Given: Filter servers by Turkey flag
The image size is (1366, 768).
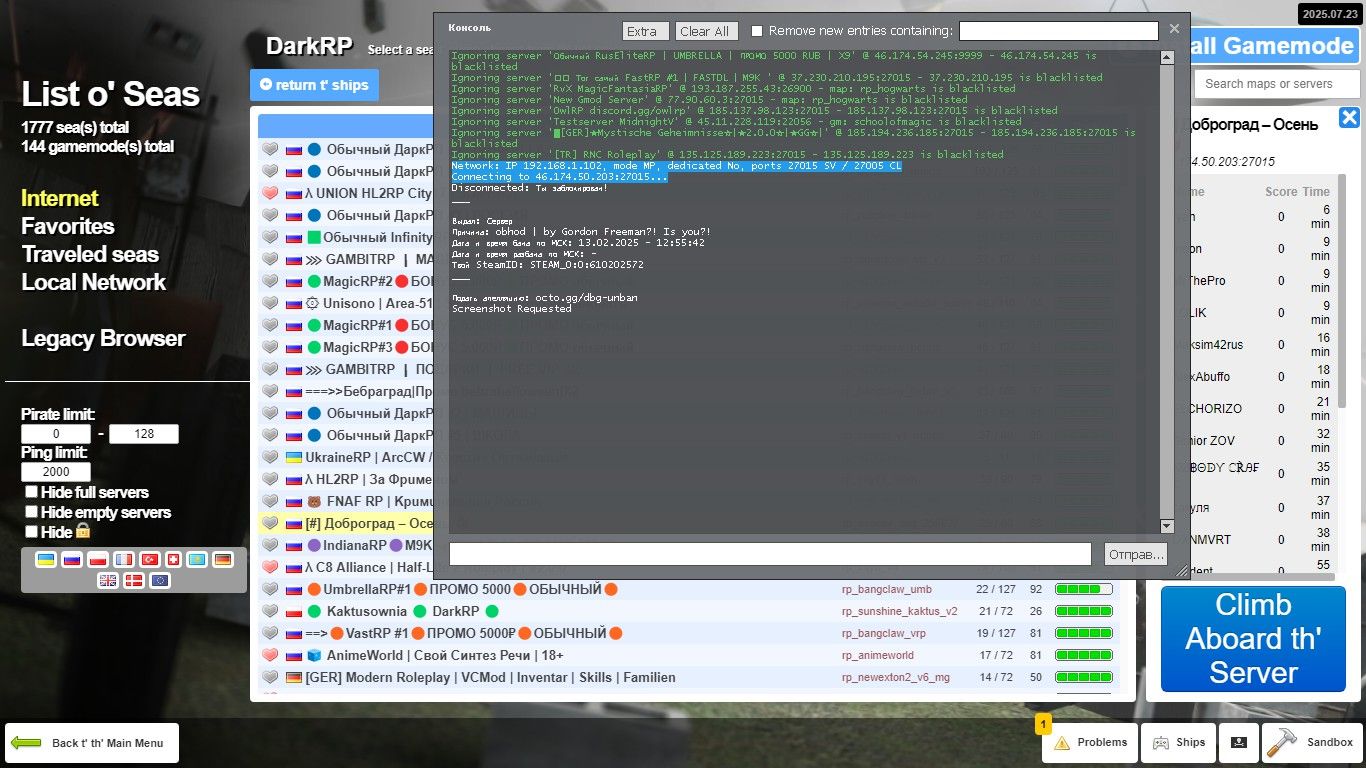Looking at the screenshot, I should pos(150,559).
